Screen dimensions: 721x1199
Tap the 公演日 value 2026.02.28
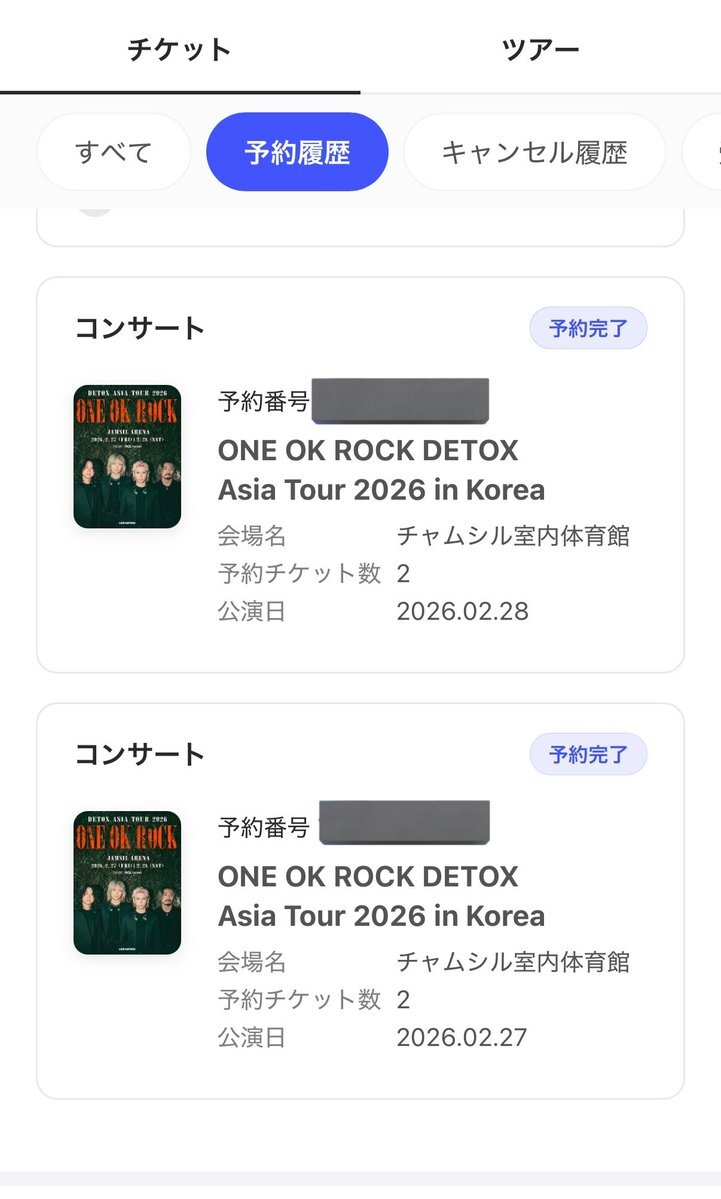(x=462, y=611)
